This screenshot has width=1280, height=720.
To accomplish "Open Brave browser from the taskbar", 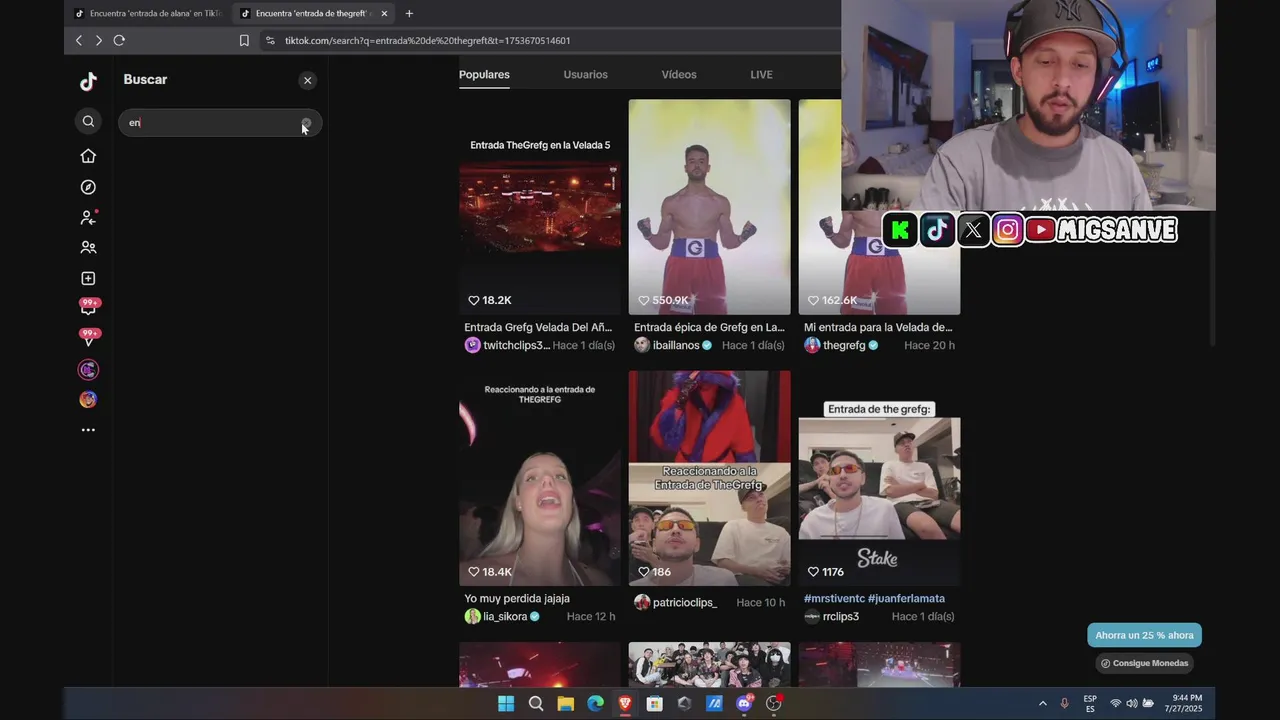I will pos(625,703).
